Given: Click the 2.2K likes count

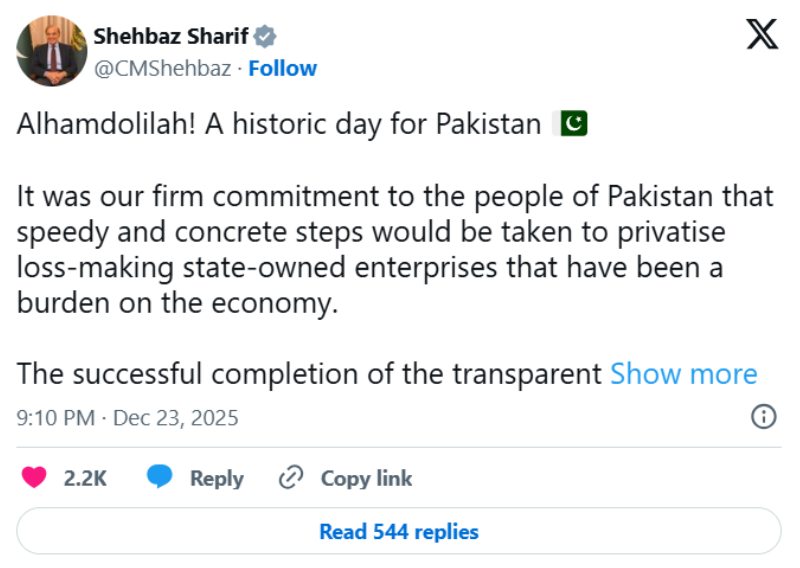Looking at the screenshot, I should (85, 478).
